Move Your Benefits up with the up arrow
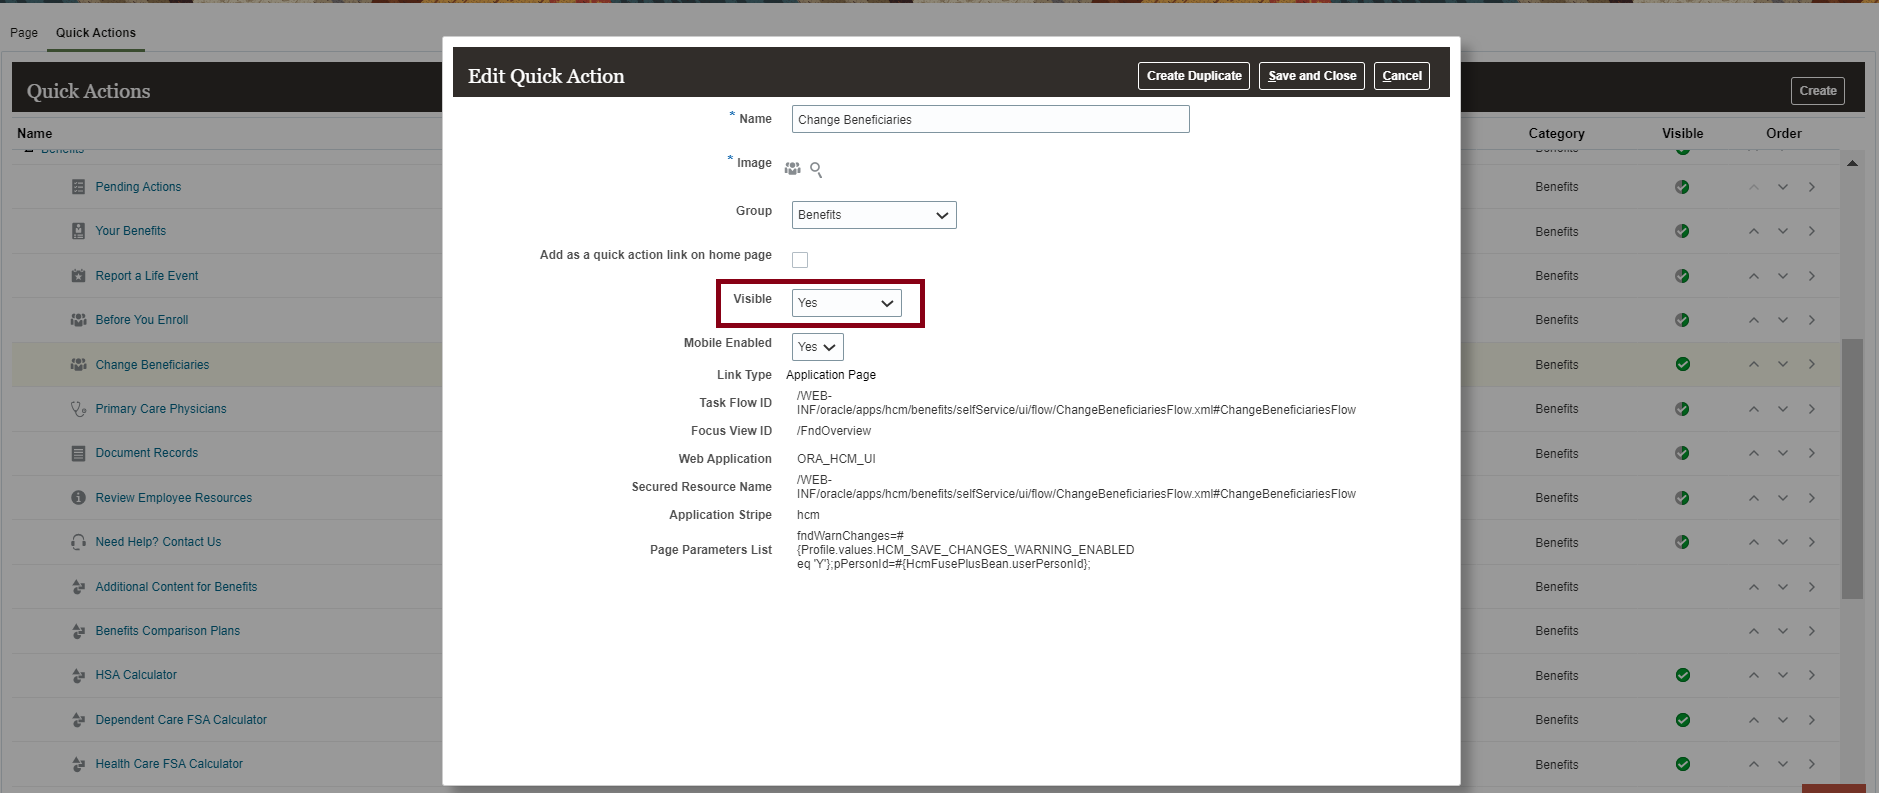The width and height of the screenshot is (1879, 793). tap(1754, 231)
